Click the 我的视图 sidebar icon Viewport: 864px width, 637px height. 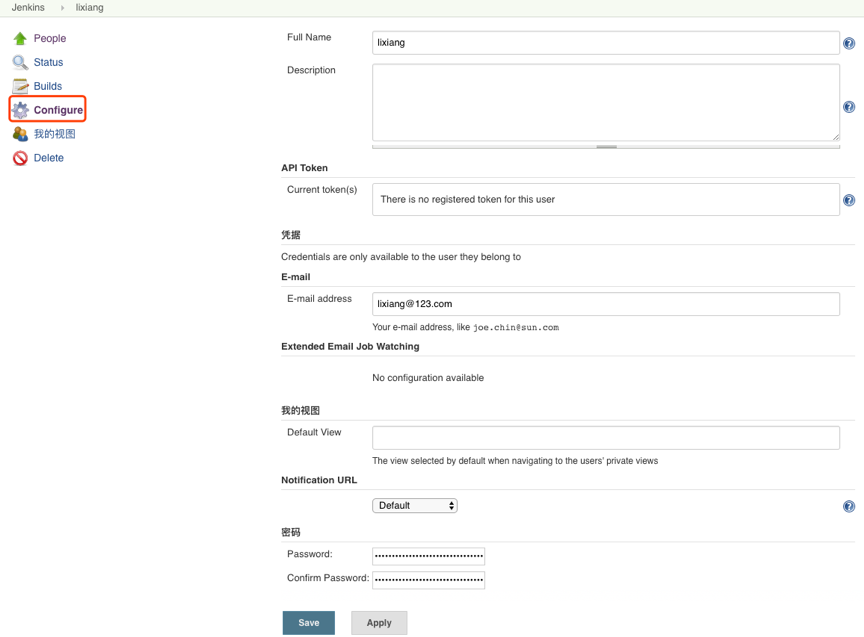click(20, 134)
